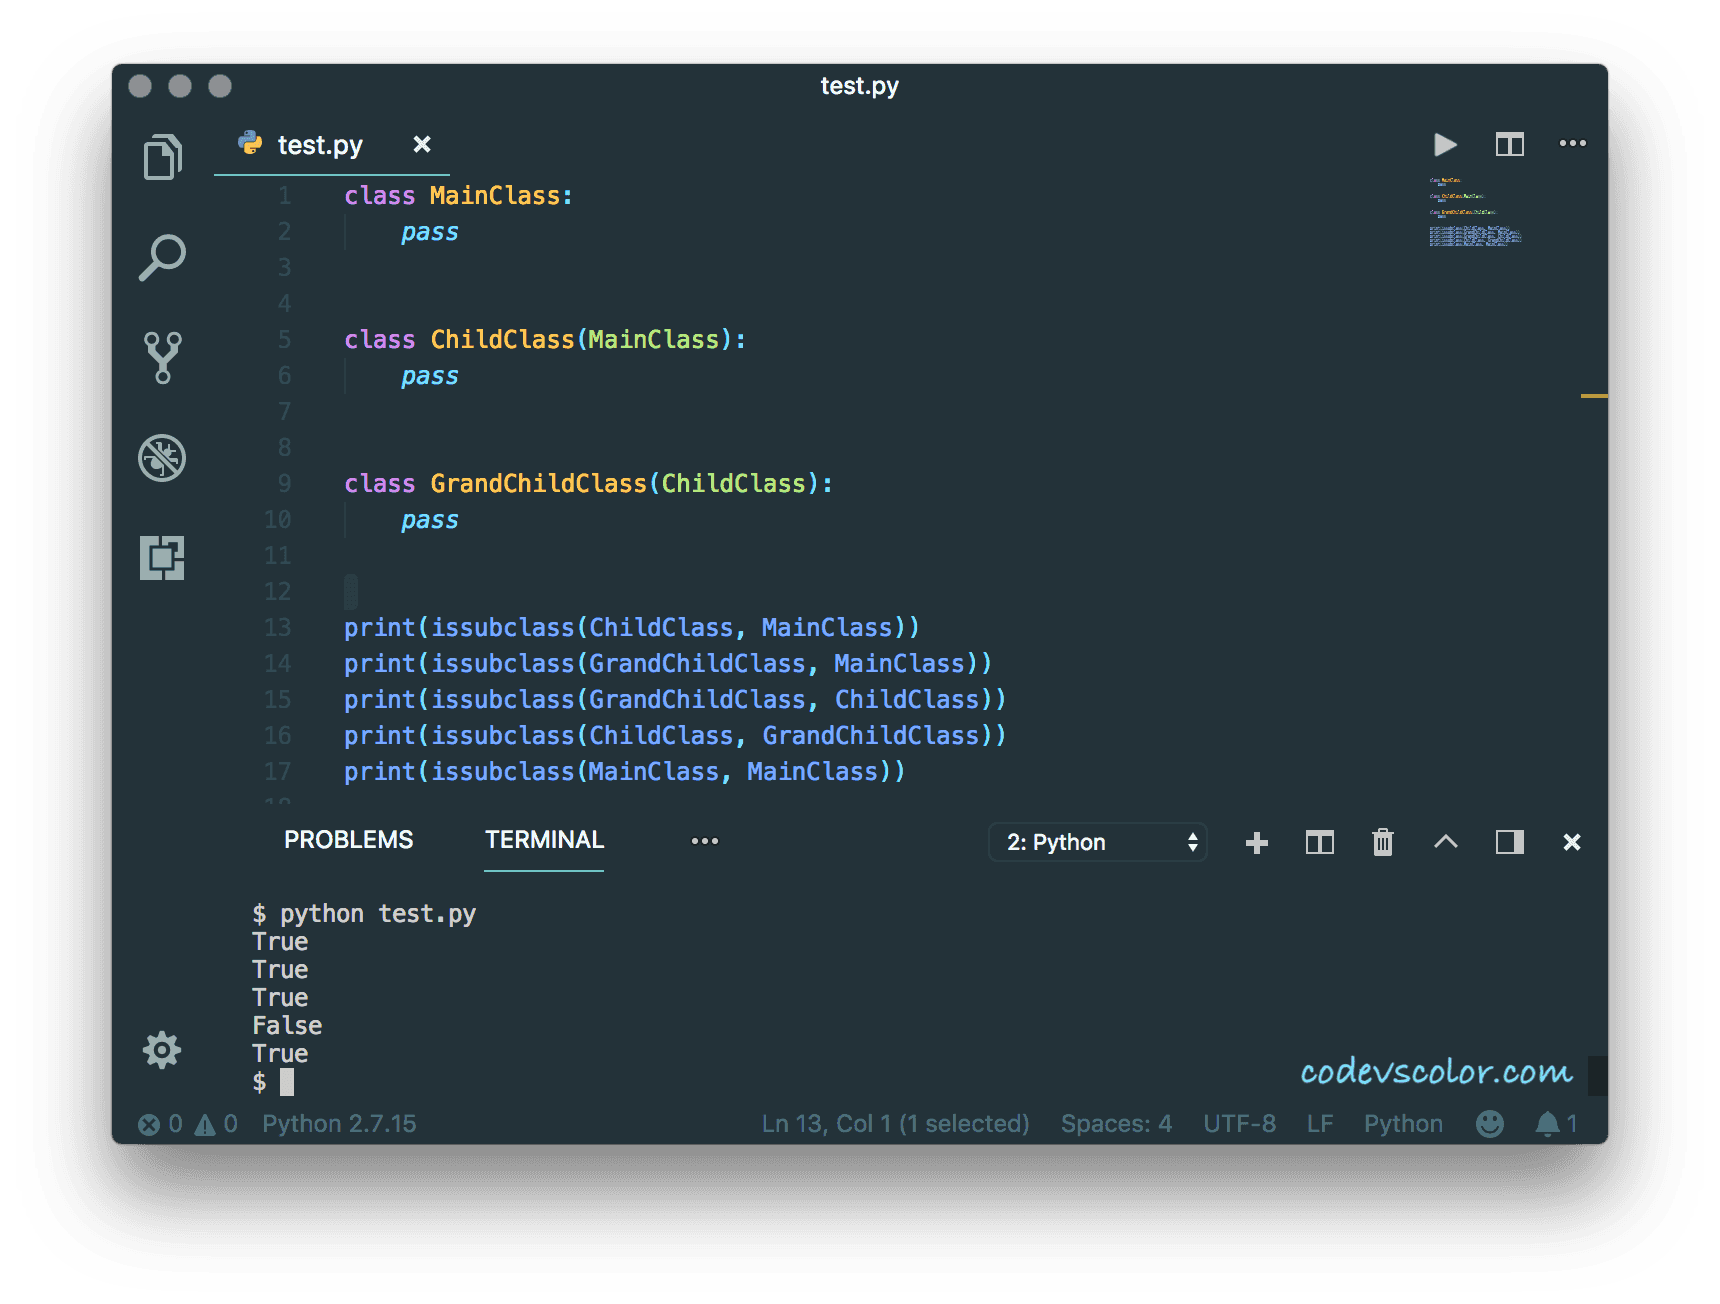Show more panel tabs ellipsis
The image size is (1720, 1304).
[705, 841]
